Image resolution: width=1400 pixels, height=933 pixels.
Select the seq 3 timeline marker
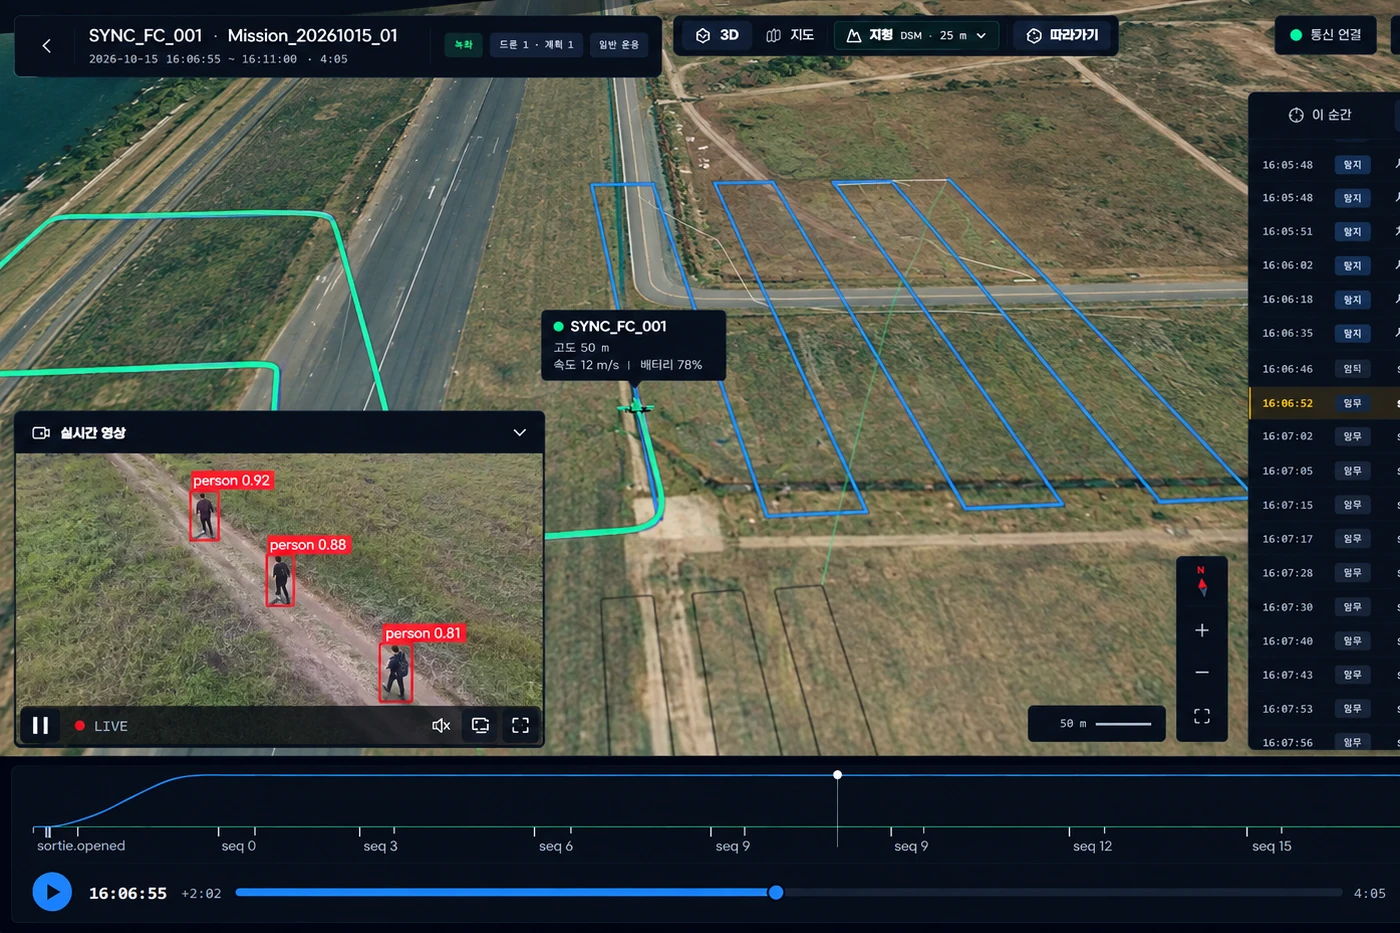pos(380,846)
